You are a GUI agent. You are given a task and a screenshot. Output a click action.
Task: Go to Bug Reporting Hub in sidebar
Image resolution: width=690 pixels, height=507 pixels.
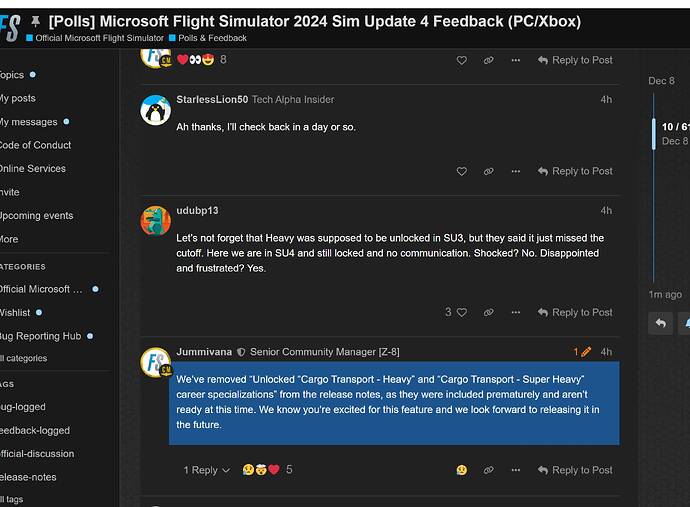(x=40, y=336)
